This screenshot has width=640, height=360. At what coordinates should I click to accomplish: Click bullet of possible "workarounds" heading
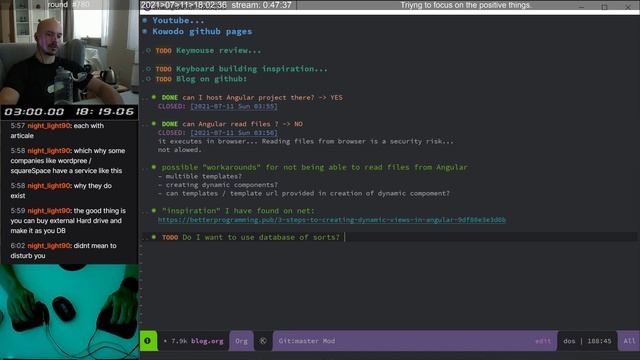point(154,167)
